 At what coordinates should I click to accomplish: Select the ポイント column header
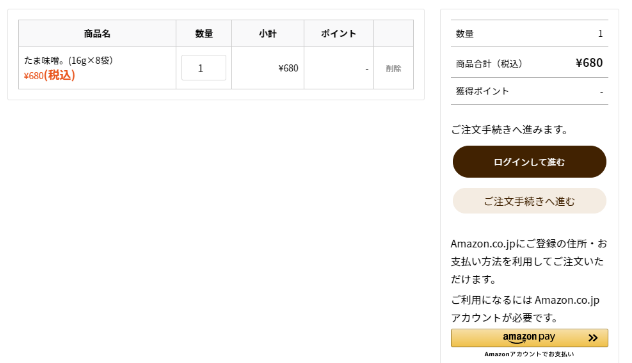click(339, 33)
